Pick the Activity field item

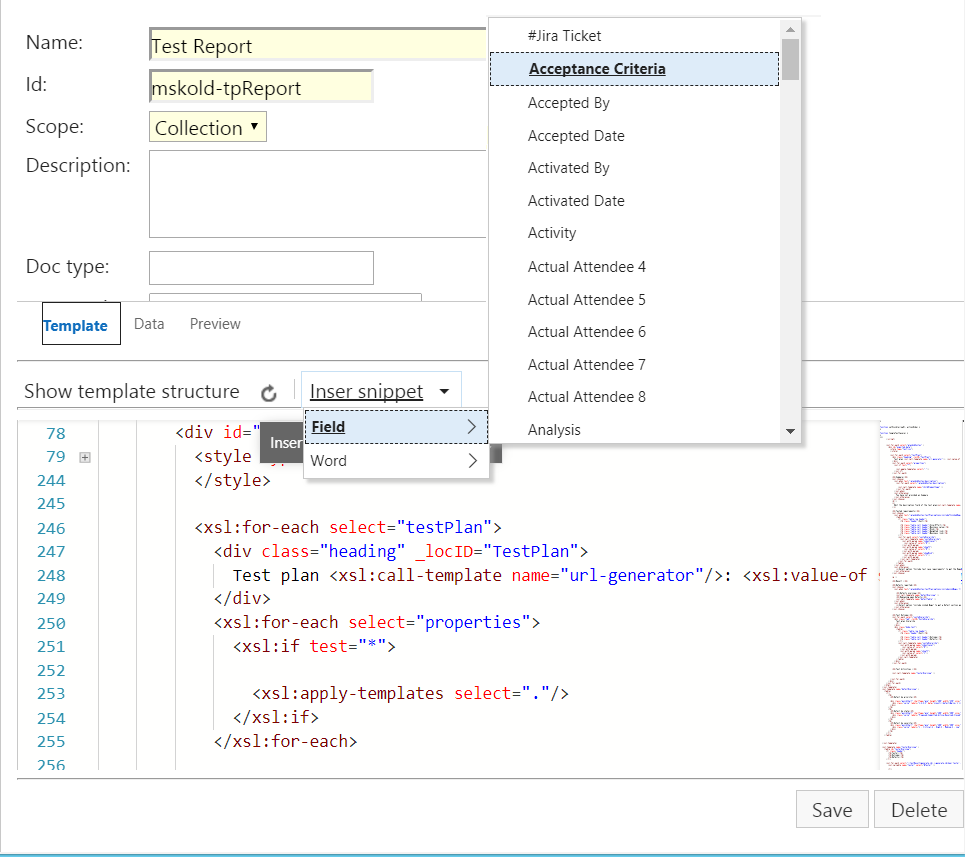552,233
